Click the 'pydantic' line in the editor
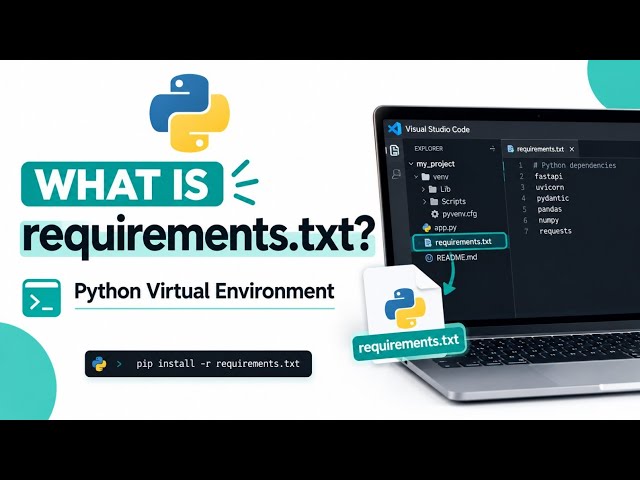The image size is (640, 480). (x=553, y=198)
